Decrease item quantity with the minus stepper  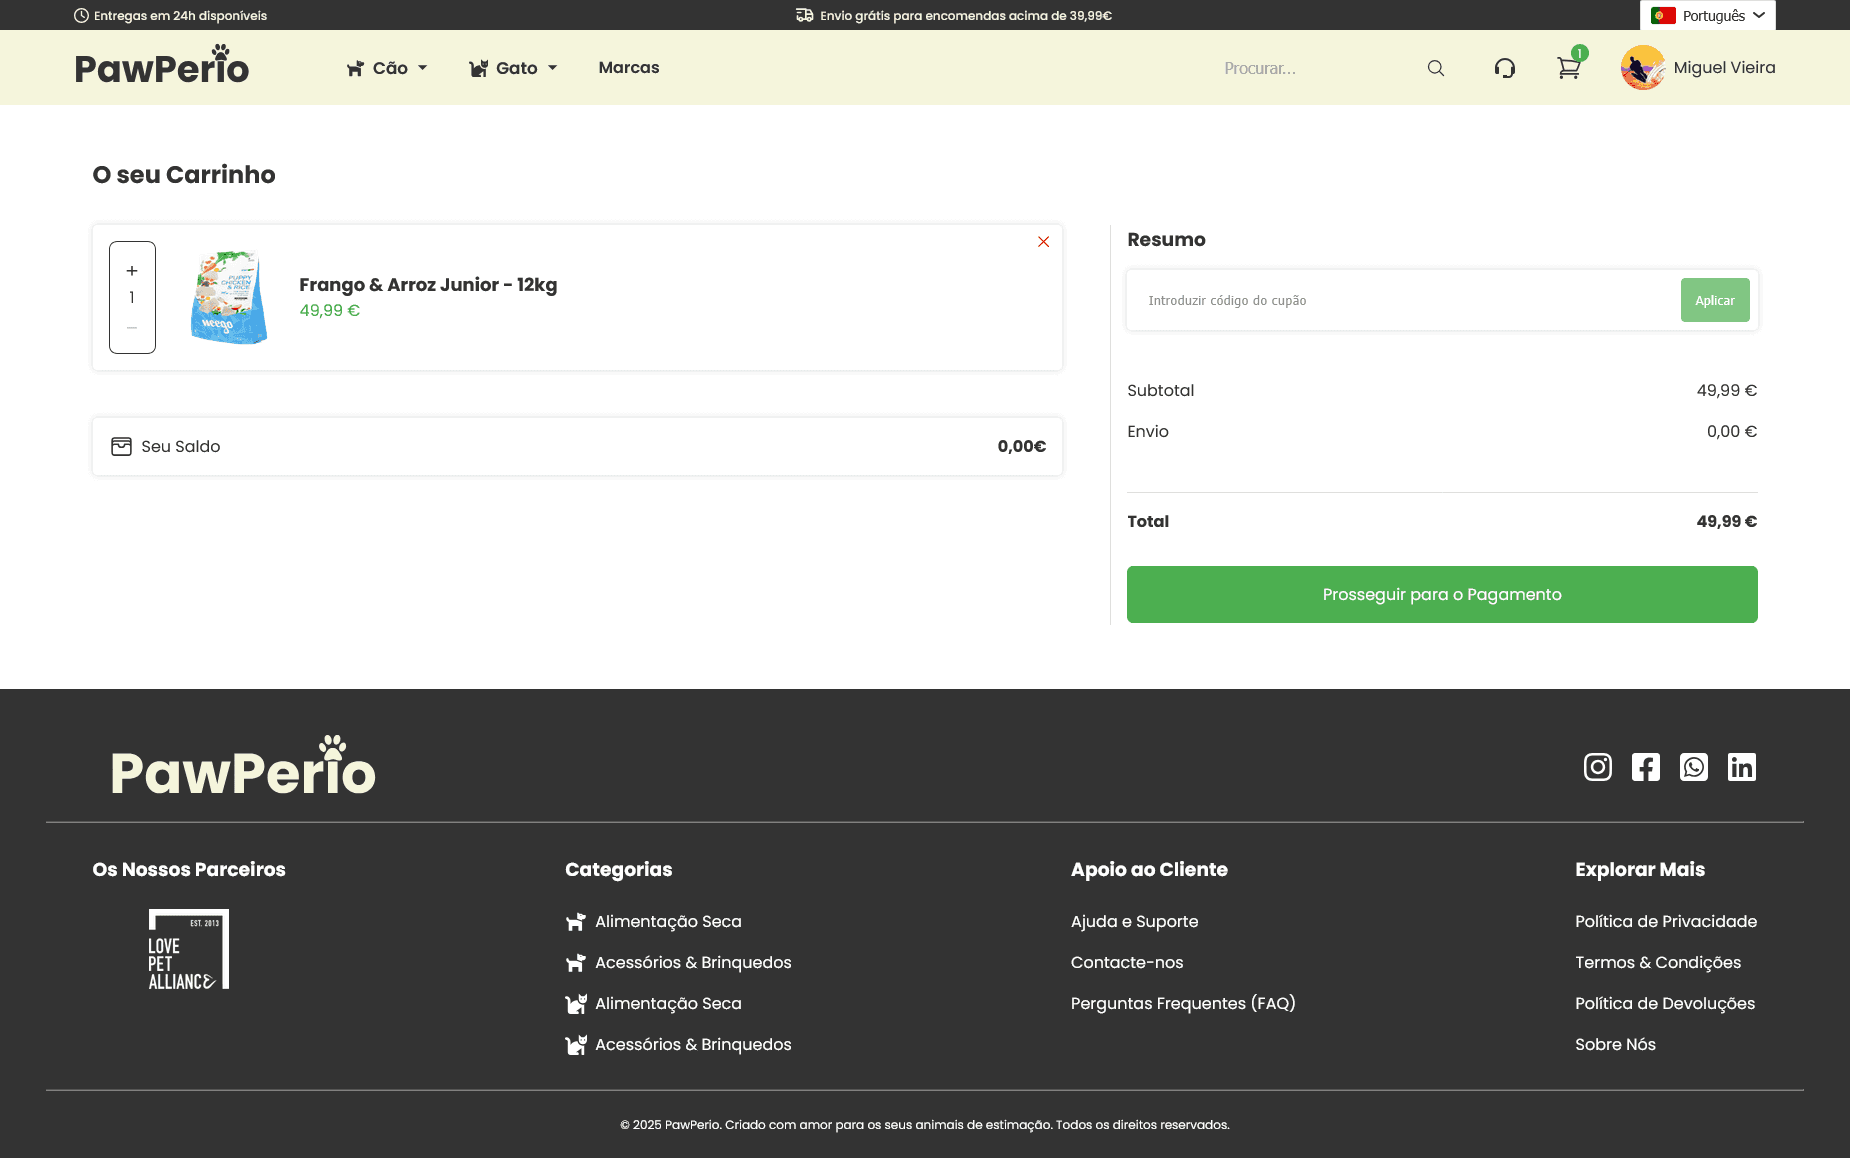[131, 325]
